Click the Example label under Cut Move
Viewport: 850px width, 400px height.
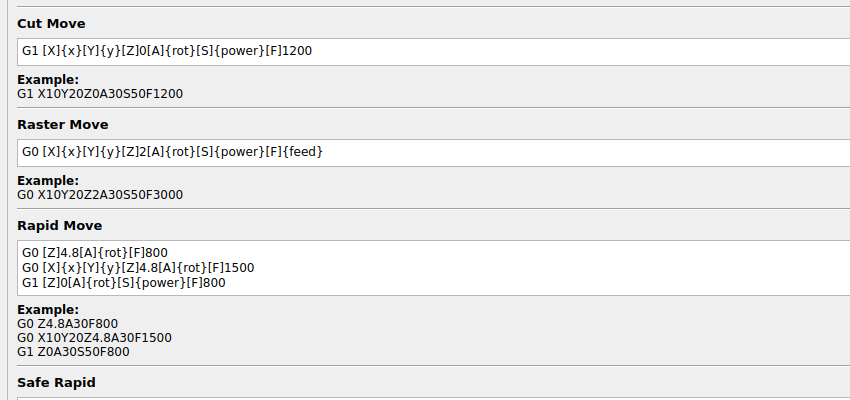48,80
